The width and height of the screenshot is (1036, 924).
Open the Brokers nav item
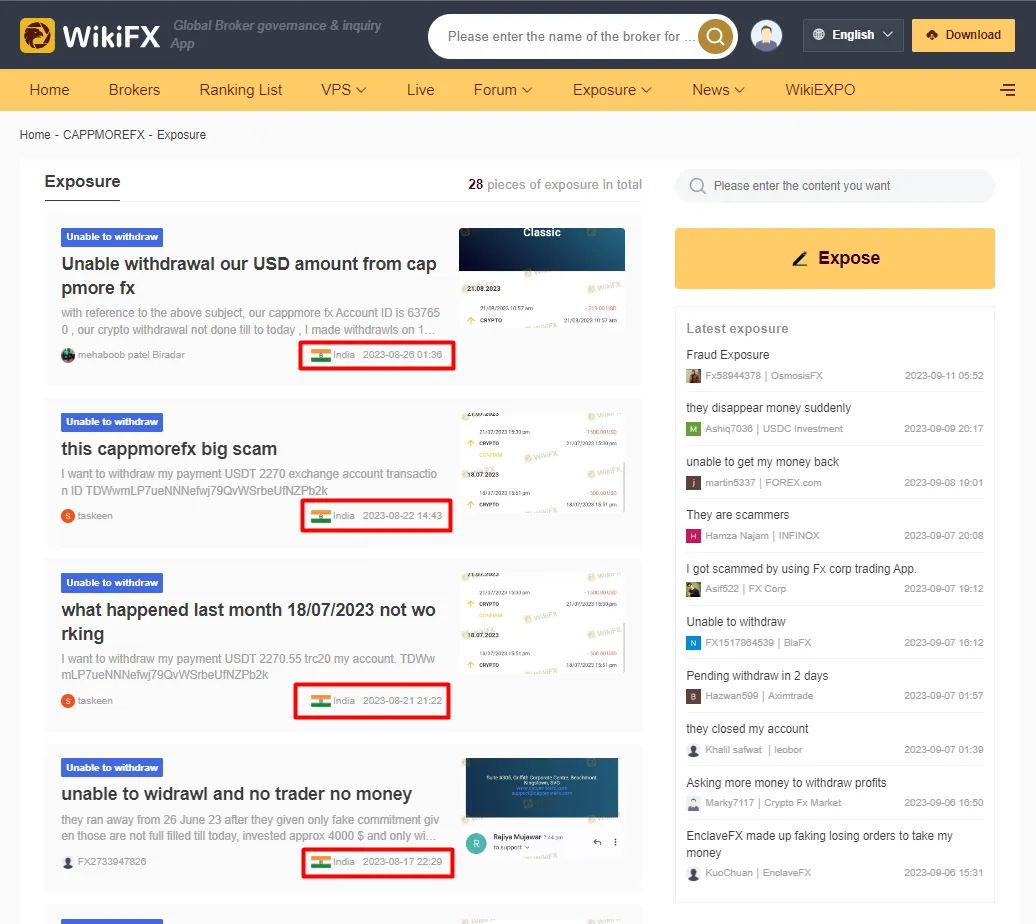point(134,90)
